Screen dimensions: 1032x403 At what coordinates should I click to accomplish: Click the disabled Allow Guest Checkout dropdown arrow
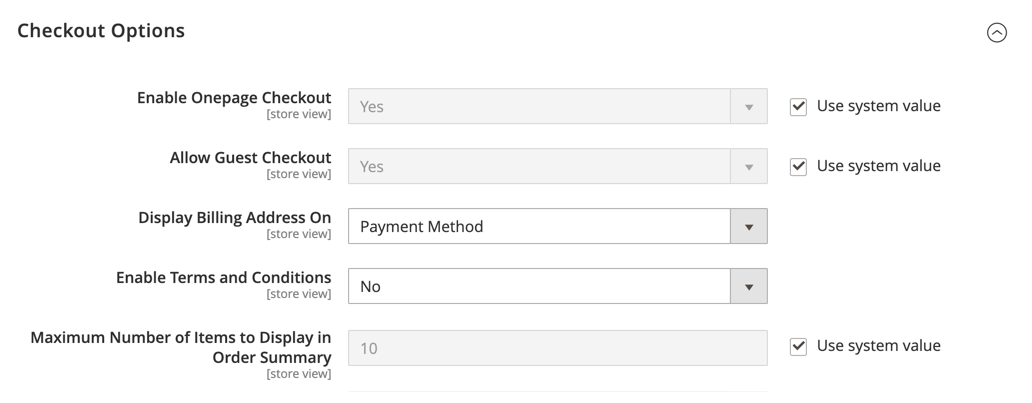click(x=748, y=167)
